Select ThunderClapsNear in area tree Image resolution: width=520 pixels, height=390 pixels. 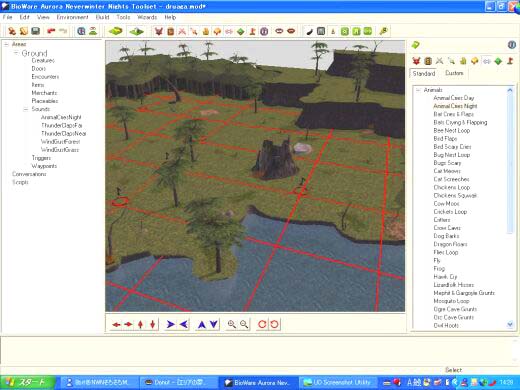(x=63, y=133)
